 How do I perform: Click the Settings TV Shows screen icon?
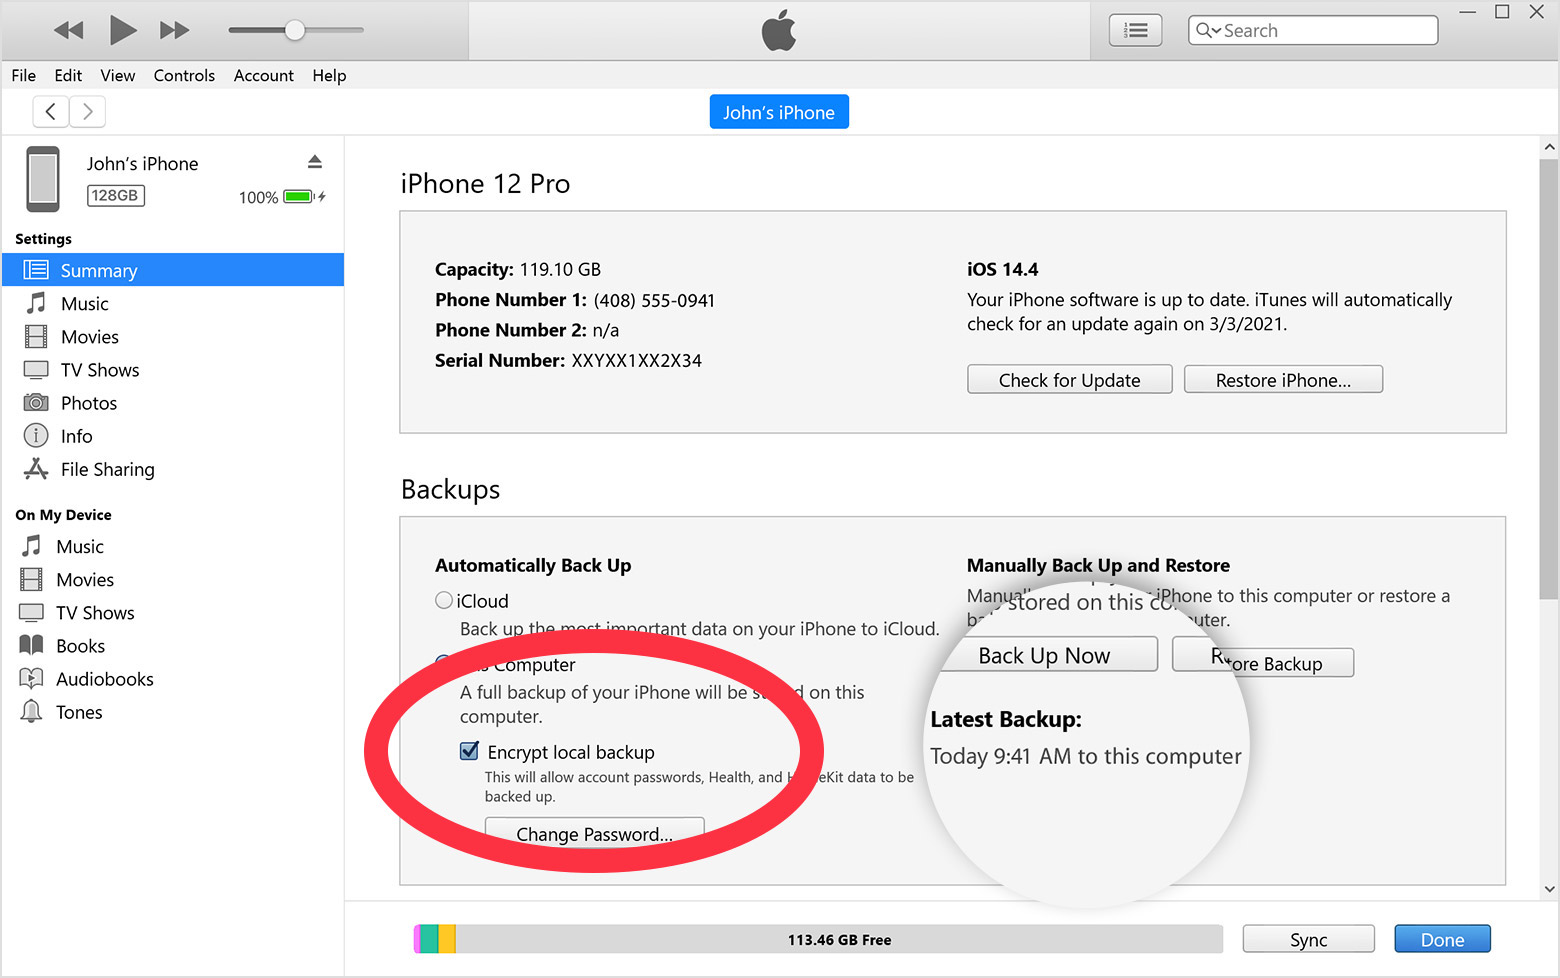36,370
